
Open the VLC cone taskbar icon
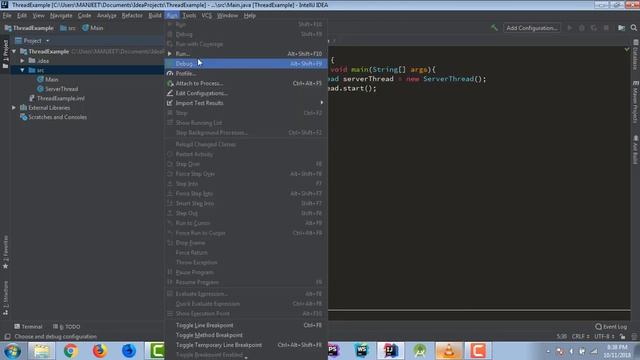pyautogui.click(x=449, y=351)
